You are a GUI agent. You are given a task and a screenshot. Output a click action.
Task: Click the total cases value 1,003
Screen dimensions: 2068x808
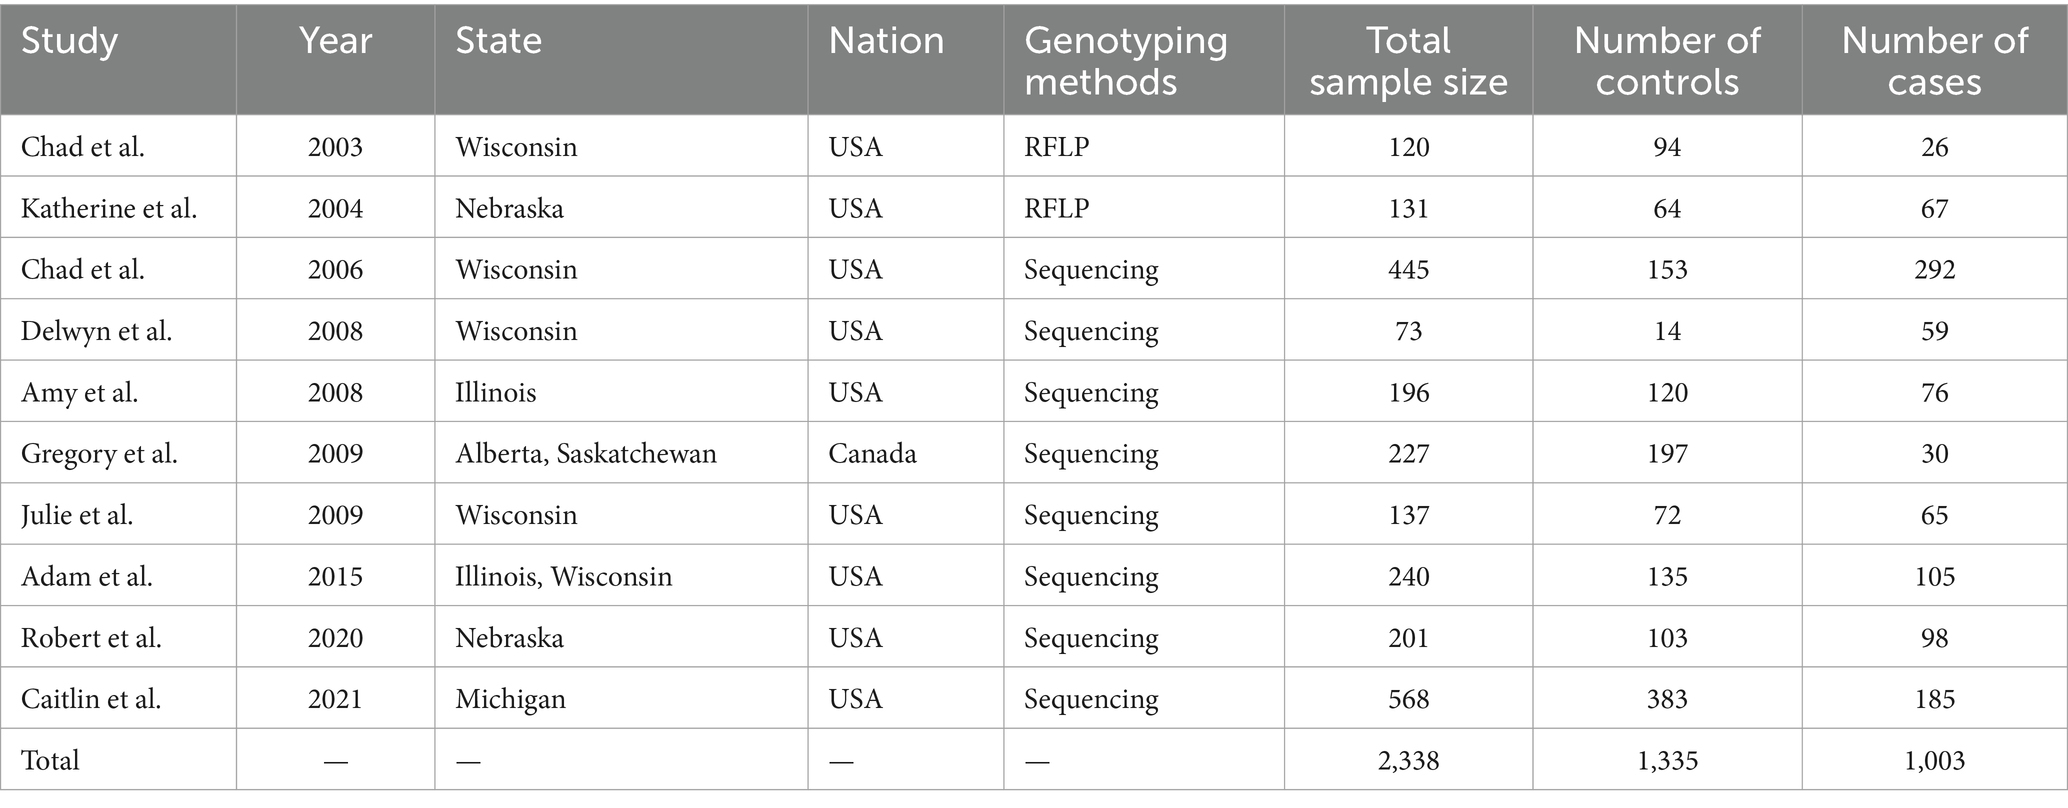pyautogui.click(x=1934, y=761)
